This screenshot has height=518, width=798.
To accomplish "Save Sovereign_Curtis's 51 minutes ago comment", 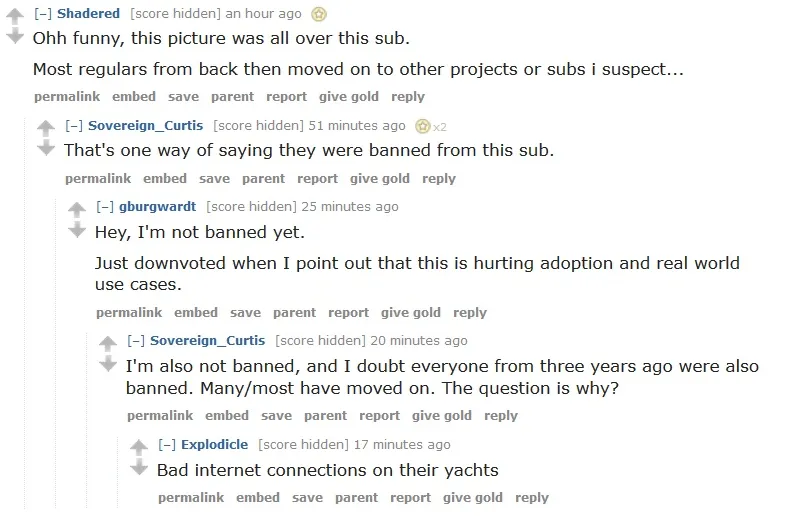I will (x=214, y=179).
